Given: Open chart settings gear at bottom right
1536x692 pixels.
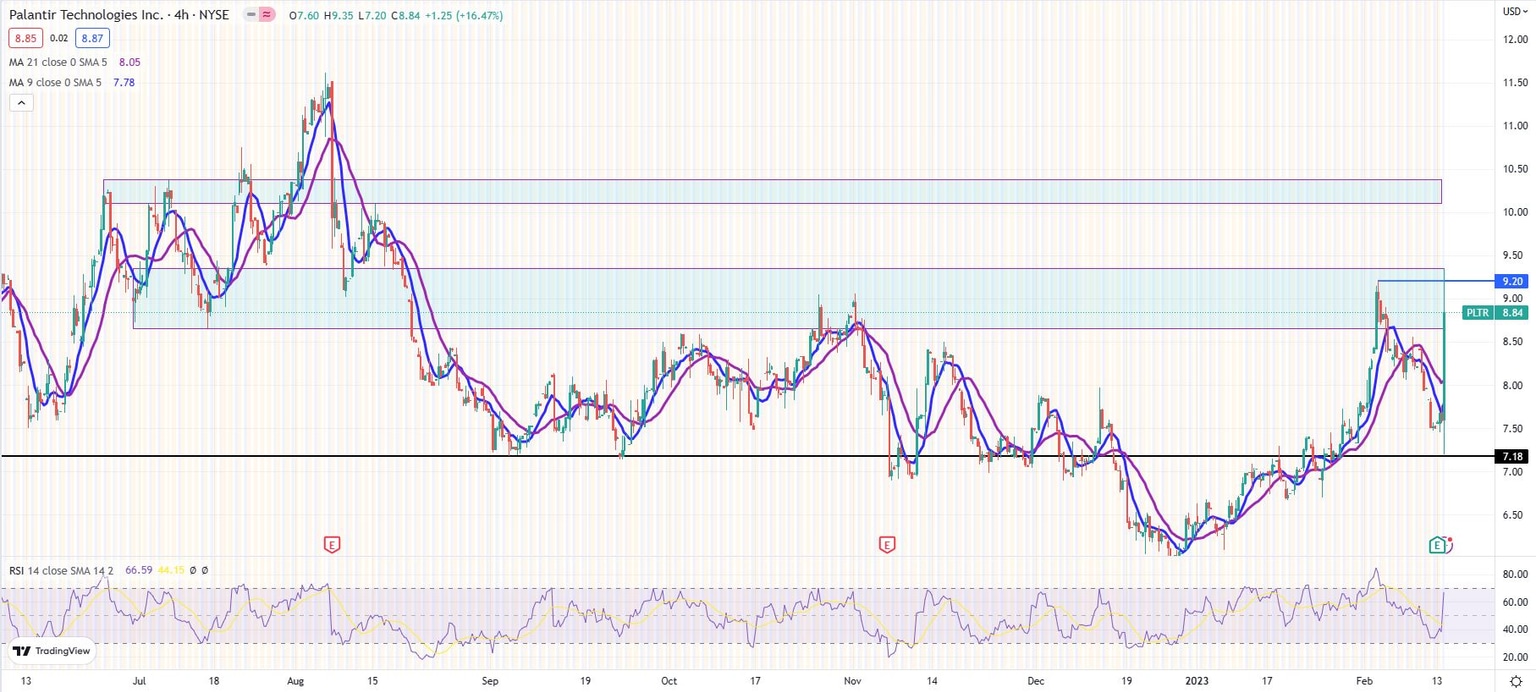Looking at the screenshot, I should pos(1515,681).
